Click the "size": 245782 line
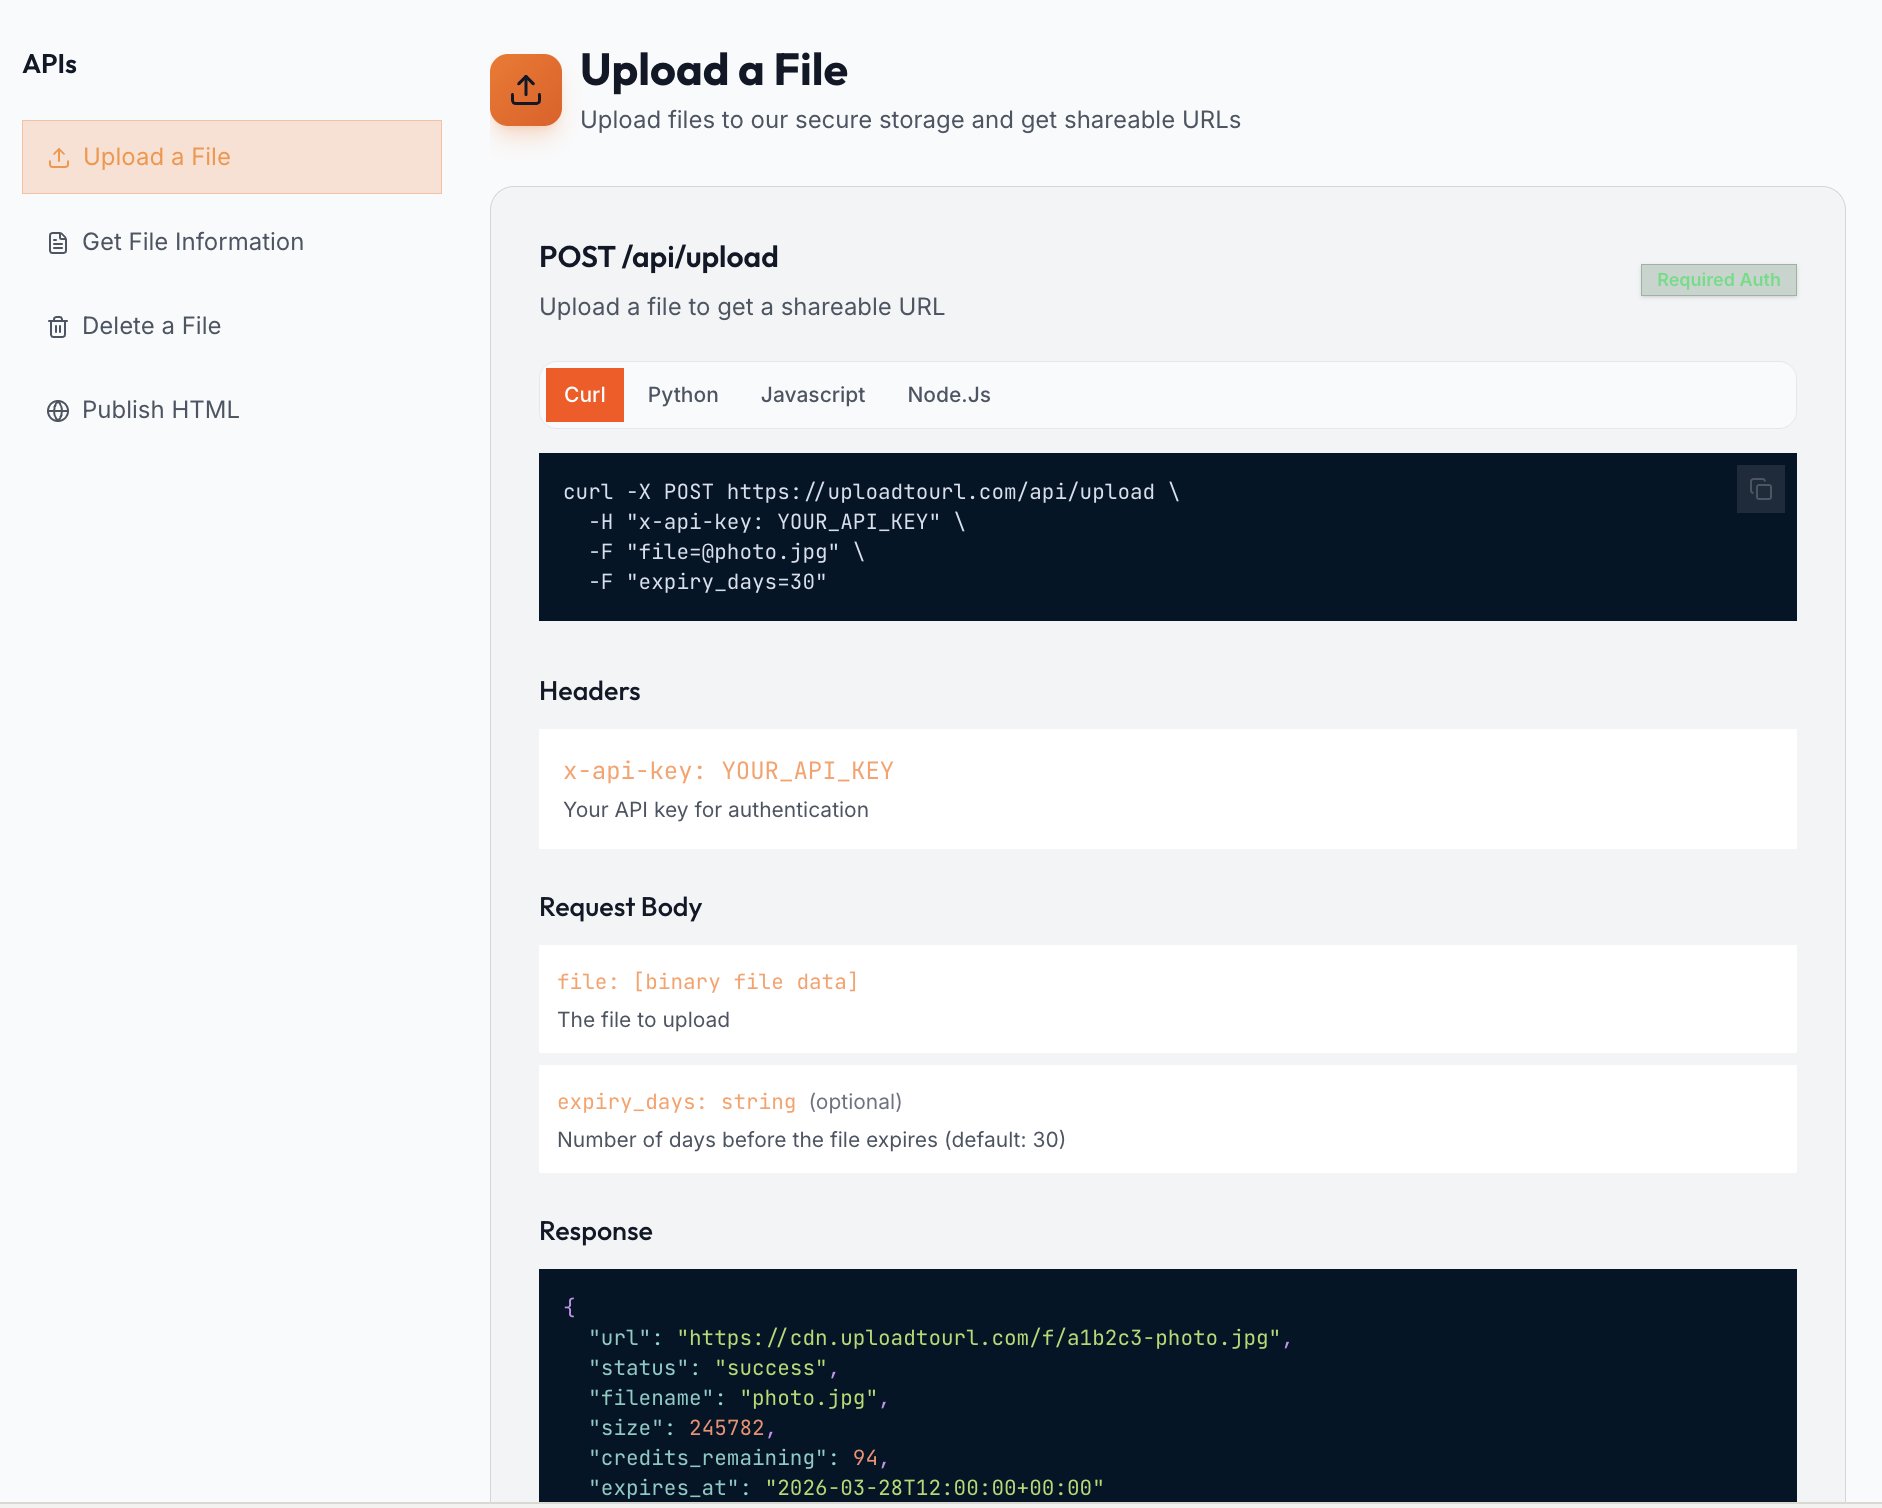Image resolution: width=1882 pixels, height=1508 pixels. pos(682,1428)
